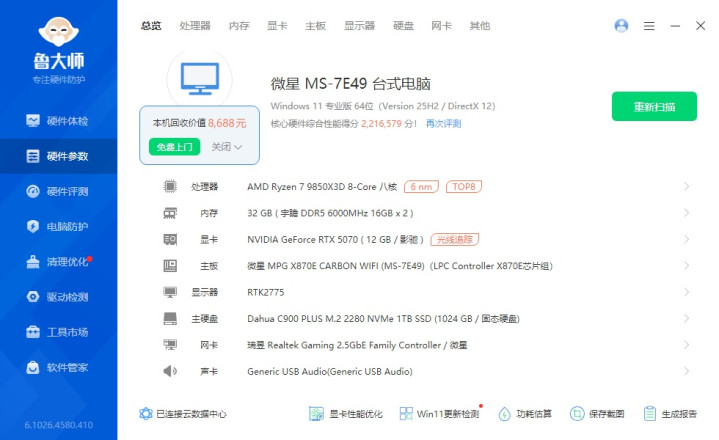Click text Generic USB Audio
This screenshot has height=440, width=719.
(x=287, y=372)
